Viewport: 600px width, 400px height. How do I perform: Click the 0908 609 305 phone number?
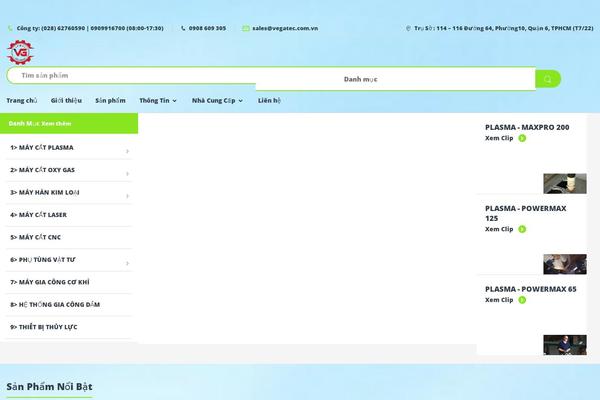coord(207,28)
